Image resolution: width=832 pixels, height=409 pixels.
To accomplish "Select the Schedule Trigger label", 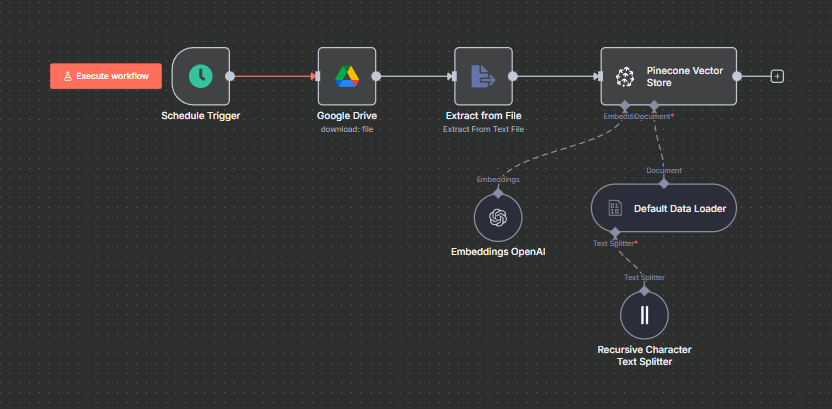I will tap(201, 116).
